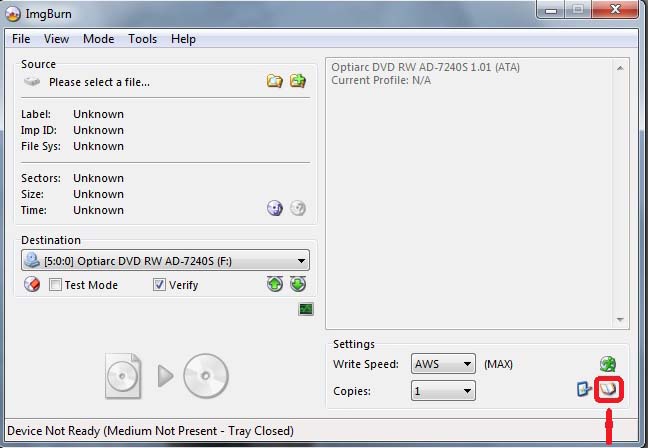Click the Sectors value 'Unknown'

point(98,178)
